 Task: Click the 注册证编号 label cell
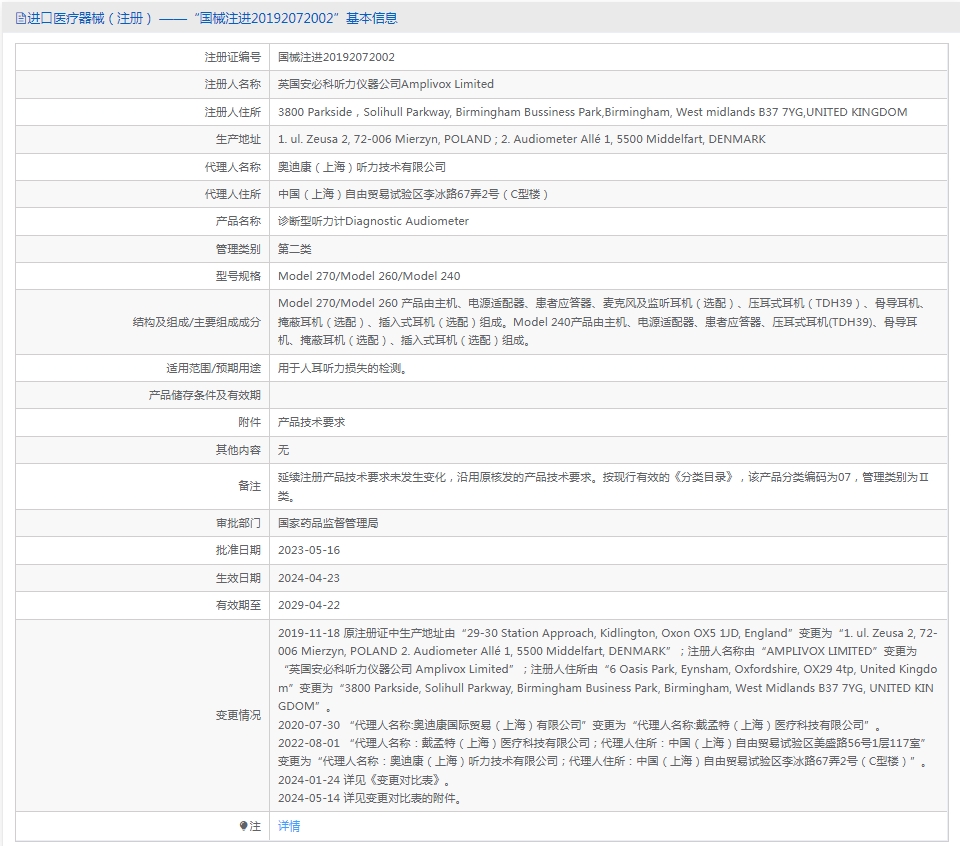pyautogui.click(x=233, y=57)
